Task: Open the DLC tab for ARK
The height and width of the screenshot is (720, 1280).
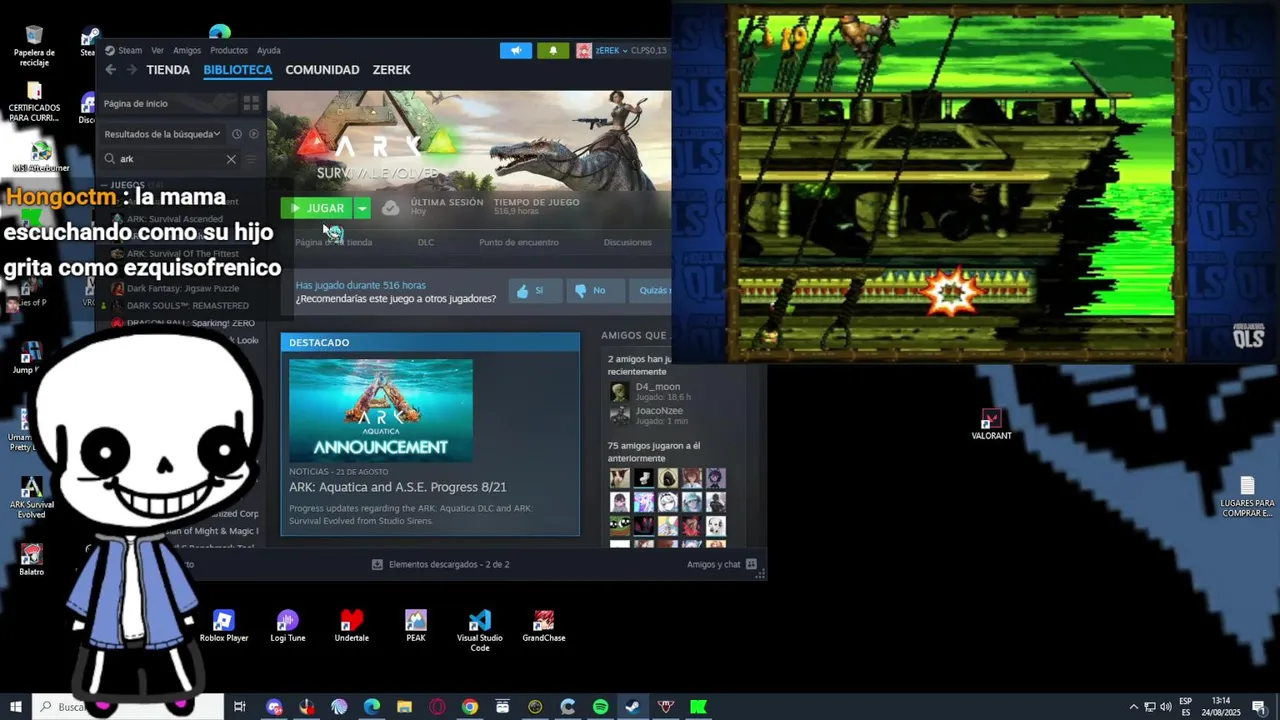Action: (x=426, y=242)
